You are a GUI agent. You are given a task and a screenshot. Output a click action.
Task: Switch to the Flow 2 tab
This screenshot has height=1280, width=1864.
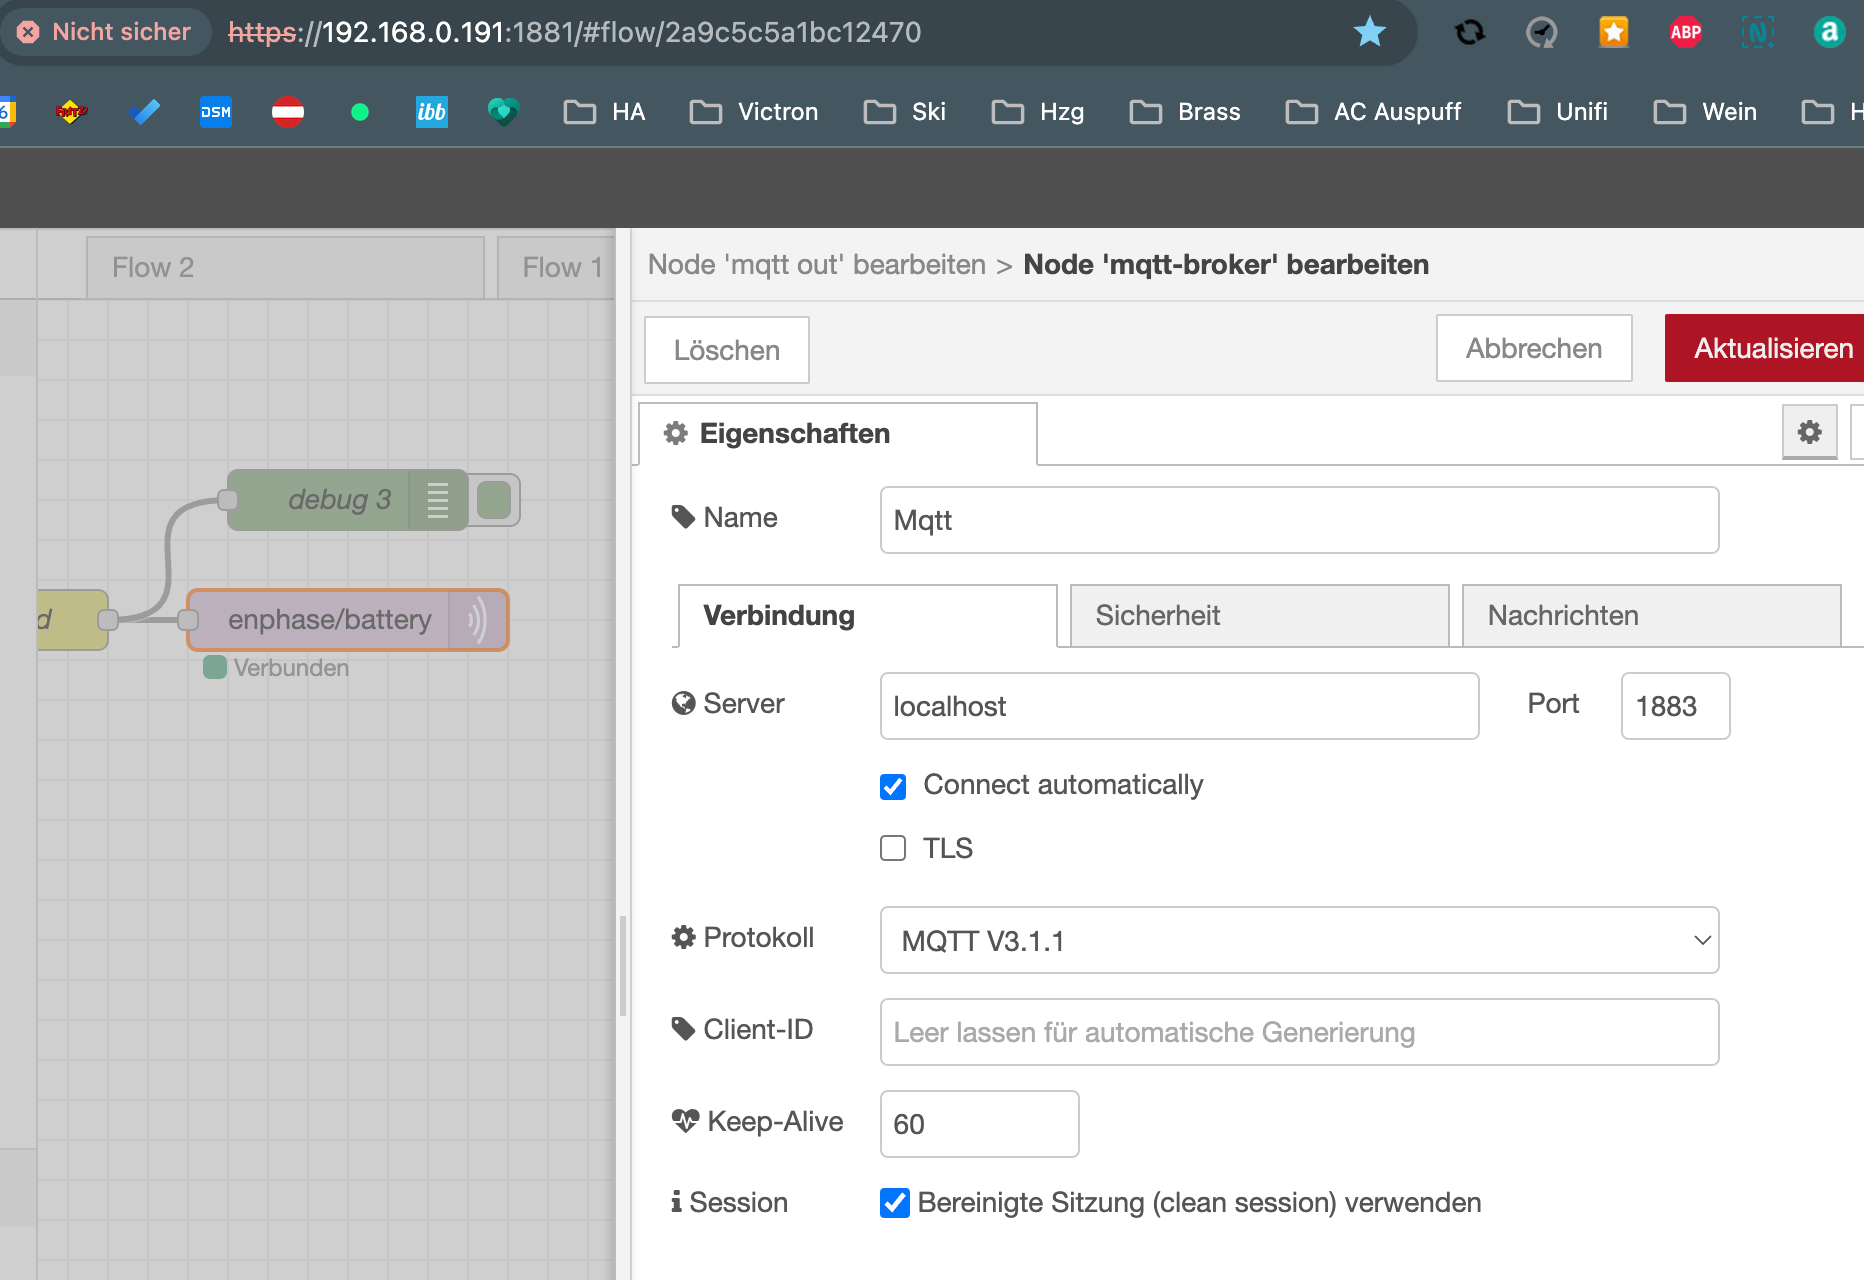coord(285,268)
